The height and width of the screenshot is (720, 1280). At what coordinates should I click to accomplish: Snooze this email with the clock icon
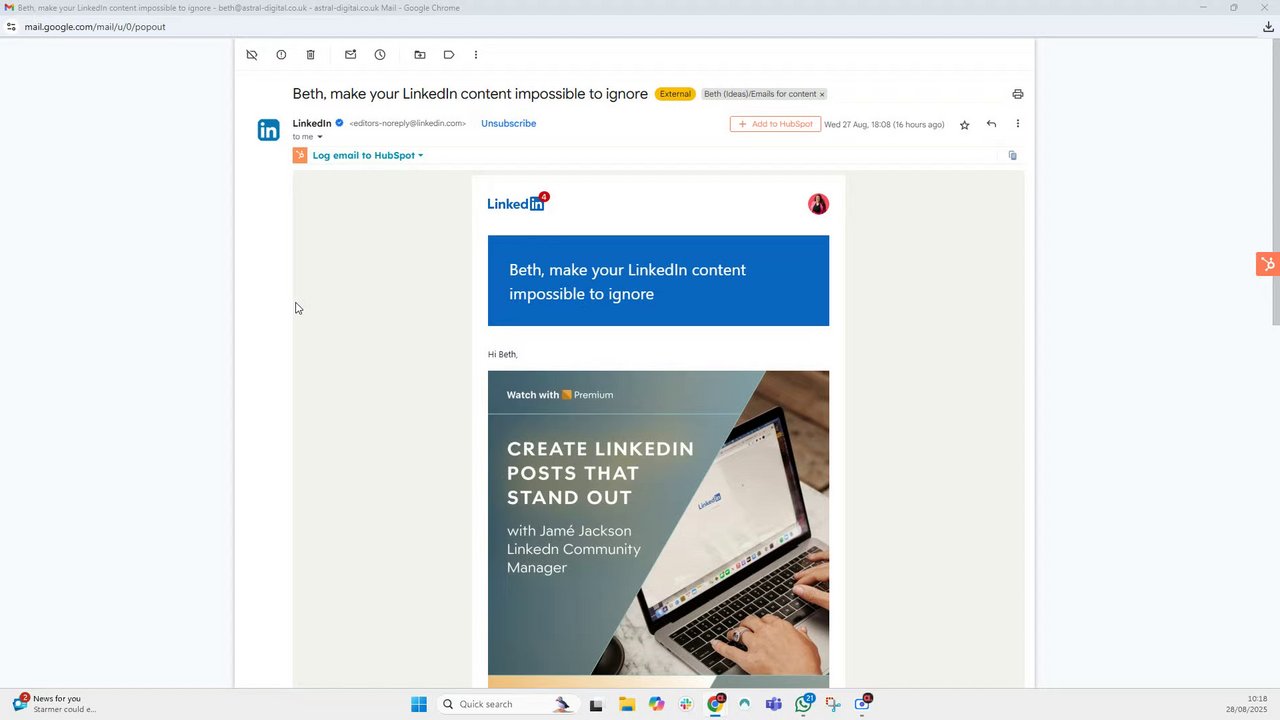pos(380,55)
